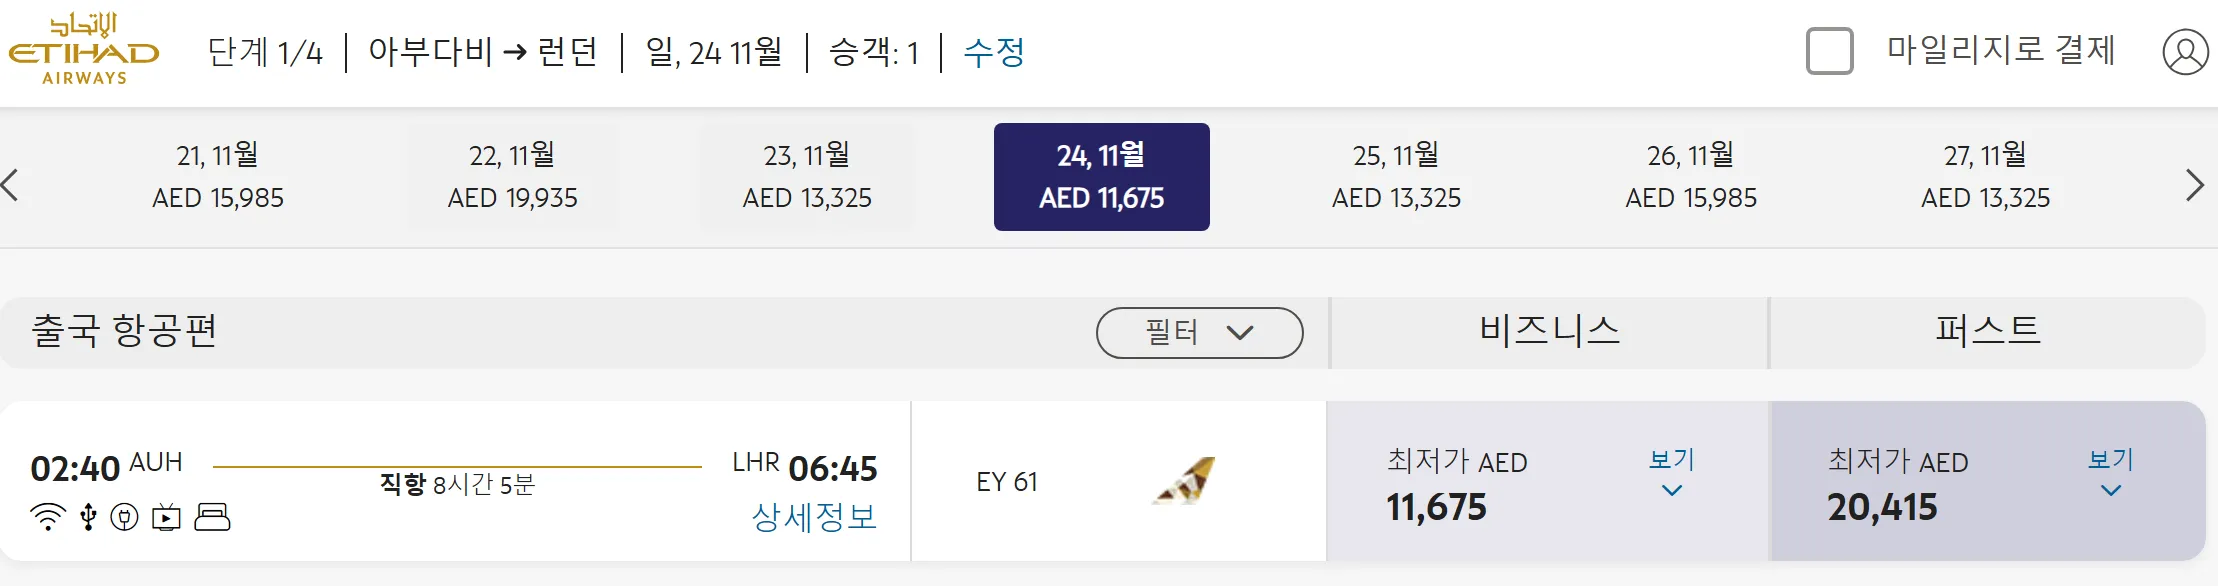Viewport: 2218px width, 586px height.
Task: Select the 23, 11월 date tab
Action: tap(807, 177)
